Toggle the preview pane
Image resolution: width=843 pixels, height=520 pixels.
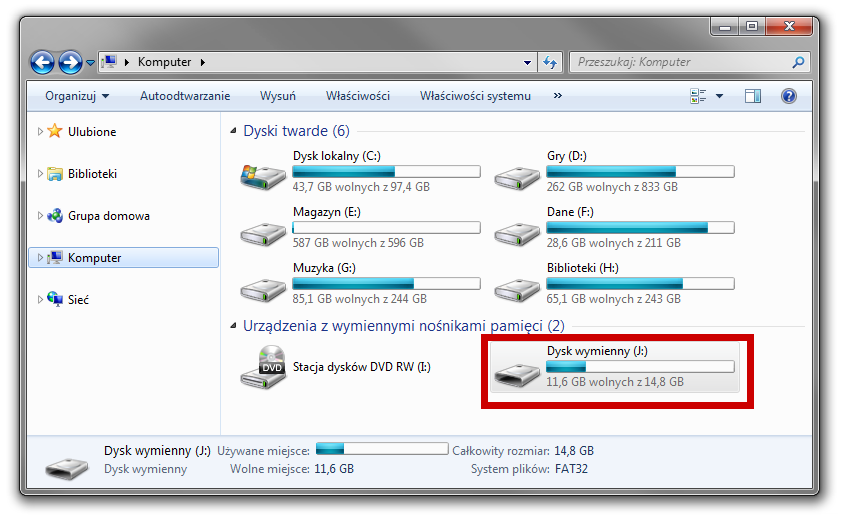[x=753, y=96]
